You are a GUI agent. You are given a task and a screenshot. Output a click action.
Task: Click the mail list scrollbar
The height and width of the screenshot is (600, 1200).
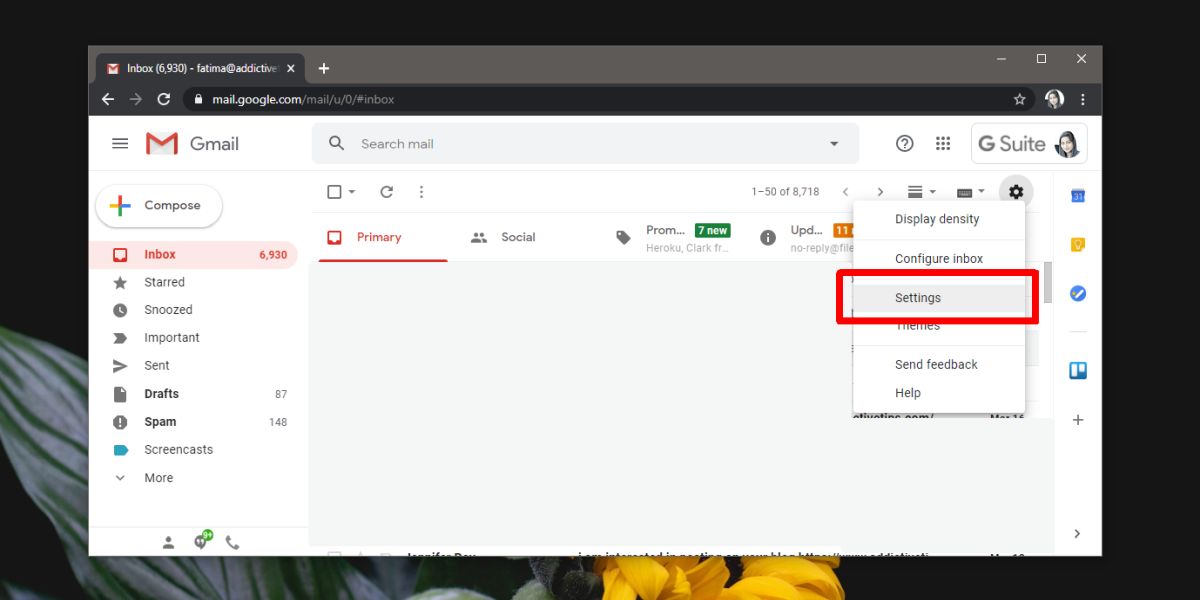(1048, 282)
